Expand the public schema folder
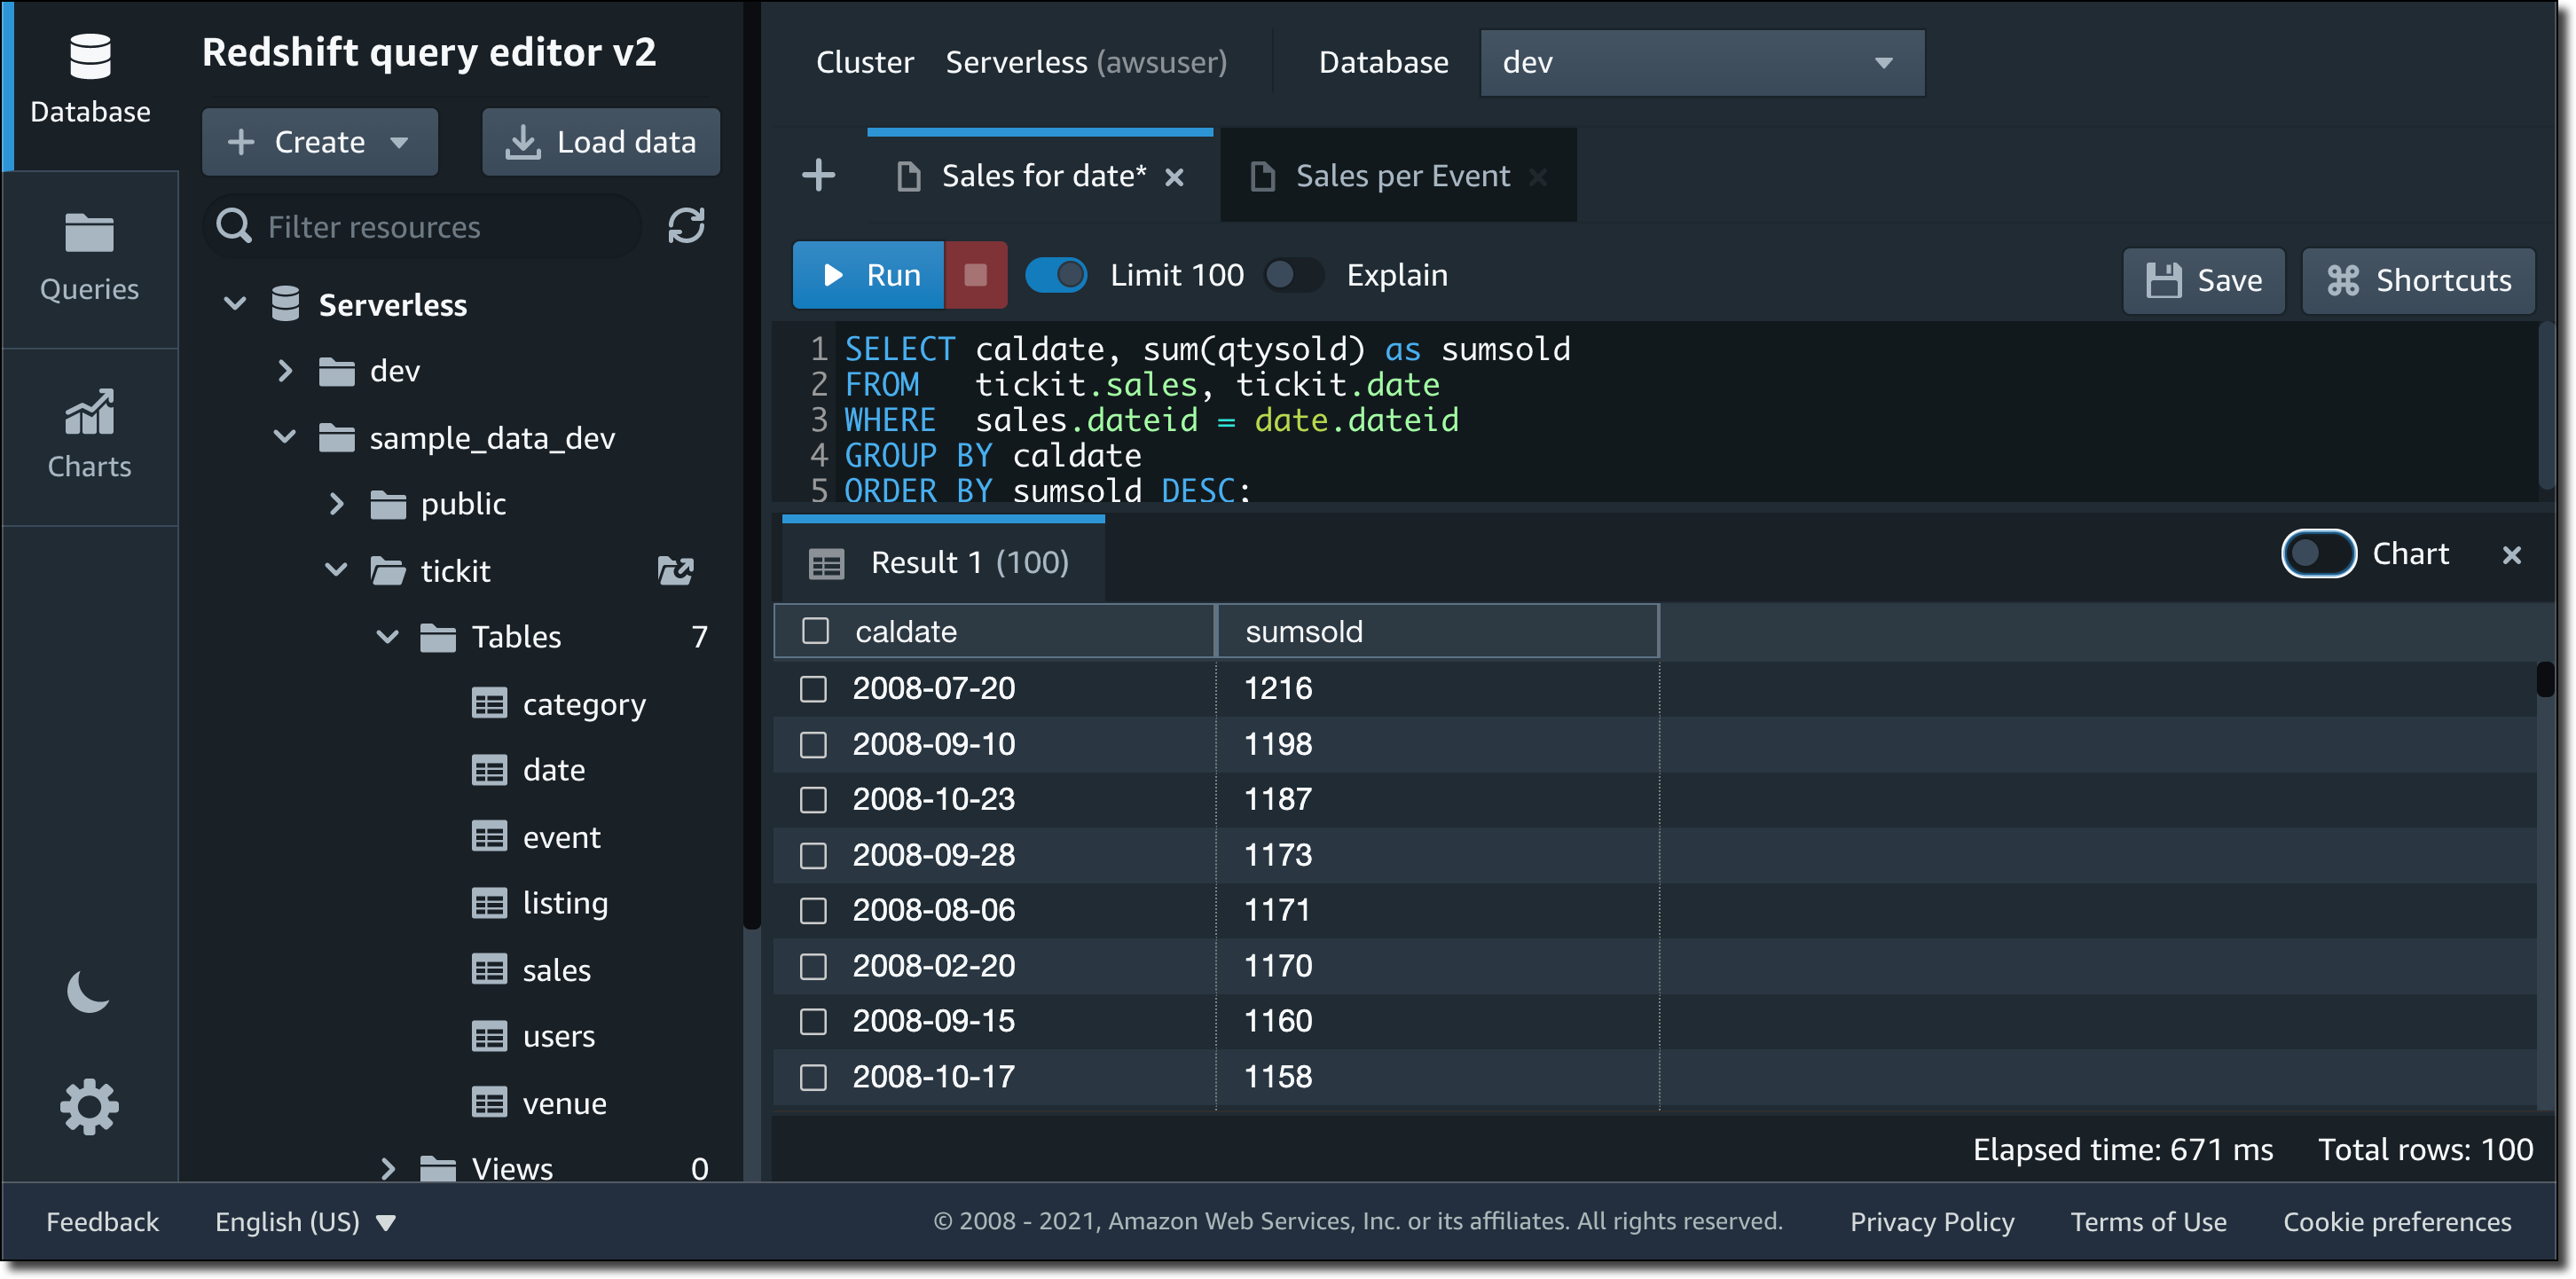The image size is (2576, 1279). point(337,504)
